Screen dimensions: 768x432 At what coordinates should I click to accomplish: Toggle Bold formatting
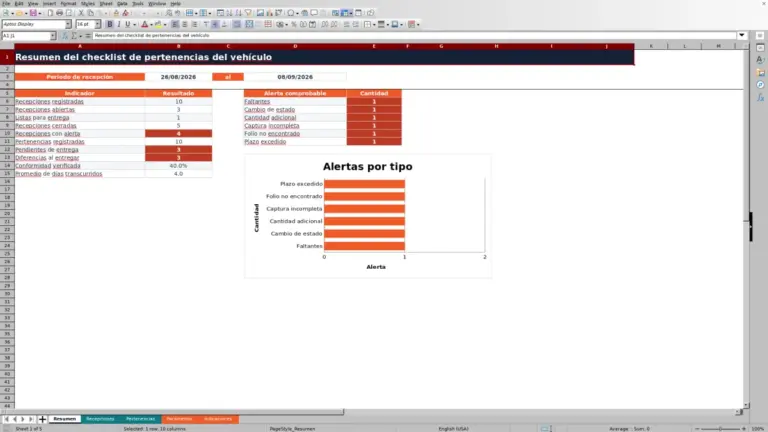pos(110,24)
